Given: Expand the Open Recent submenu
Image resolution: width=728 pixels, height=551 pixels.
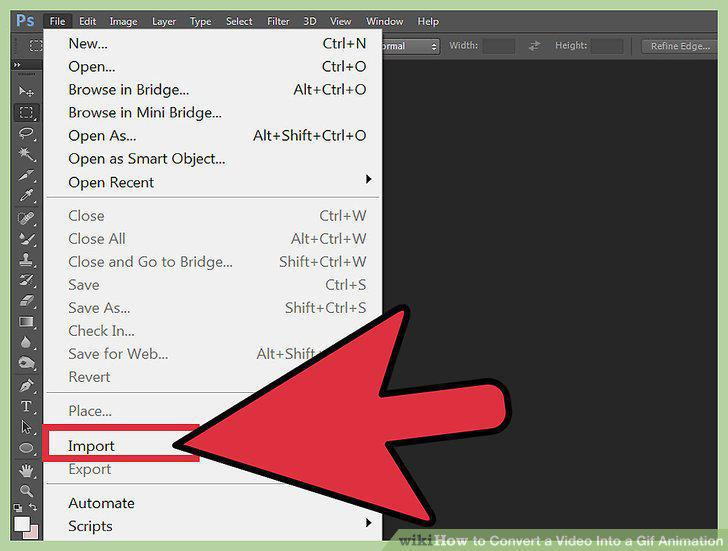Looking at the screenshot, I should [368, 179].
